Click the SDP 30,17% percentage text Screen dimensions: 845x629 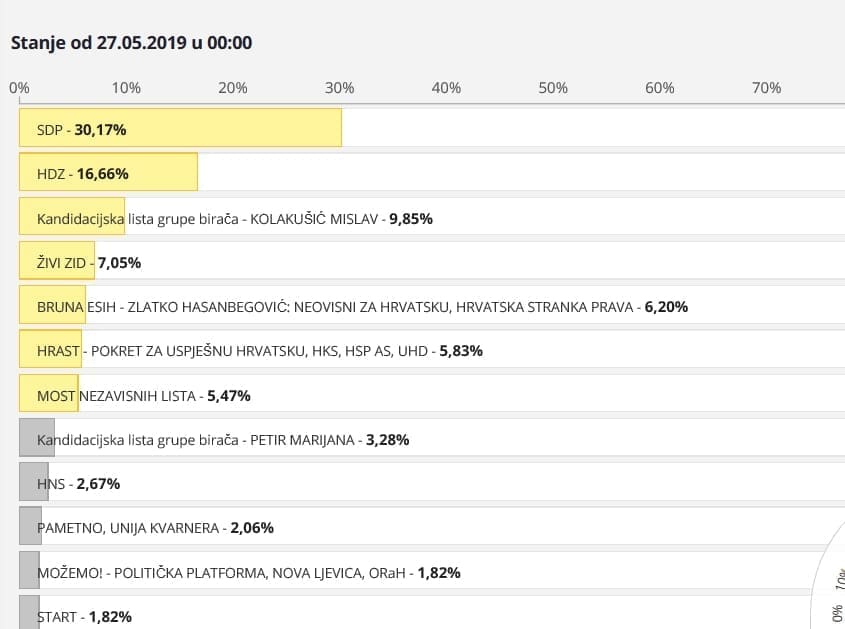(100, 129)
